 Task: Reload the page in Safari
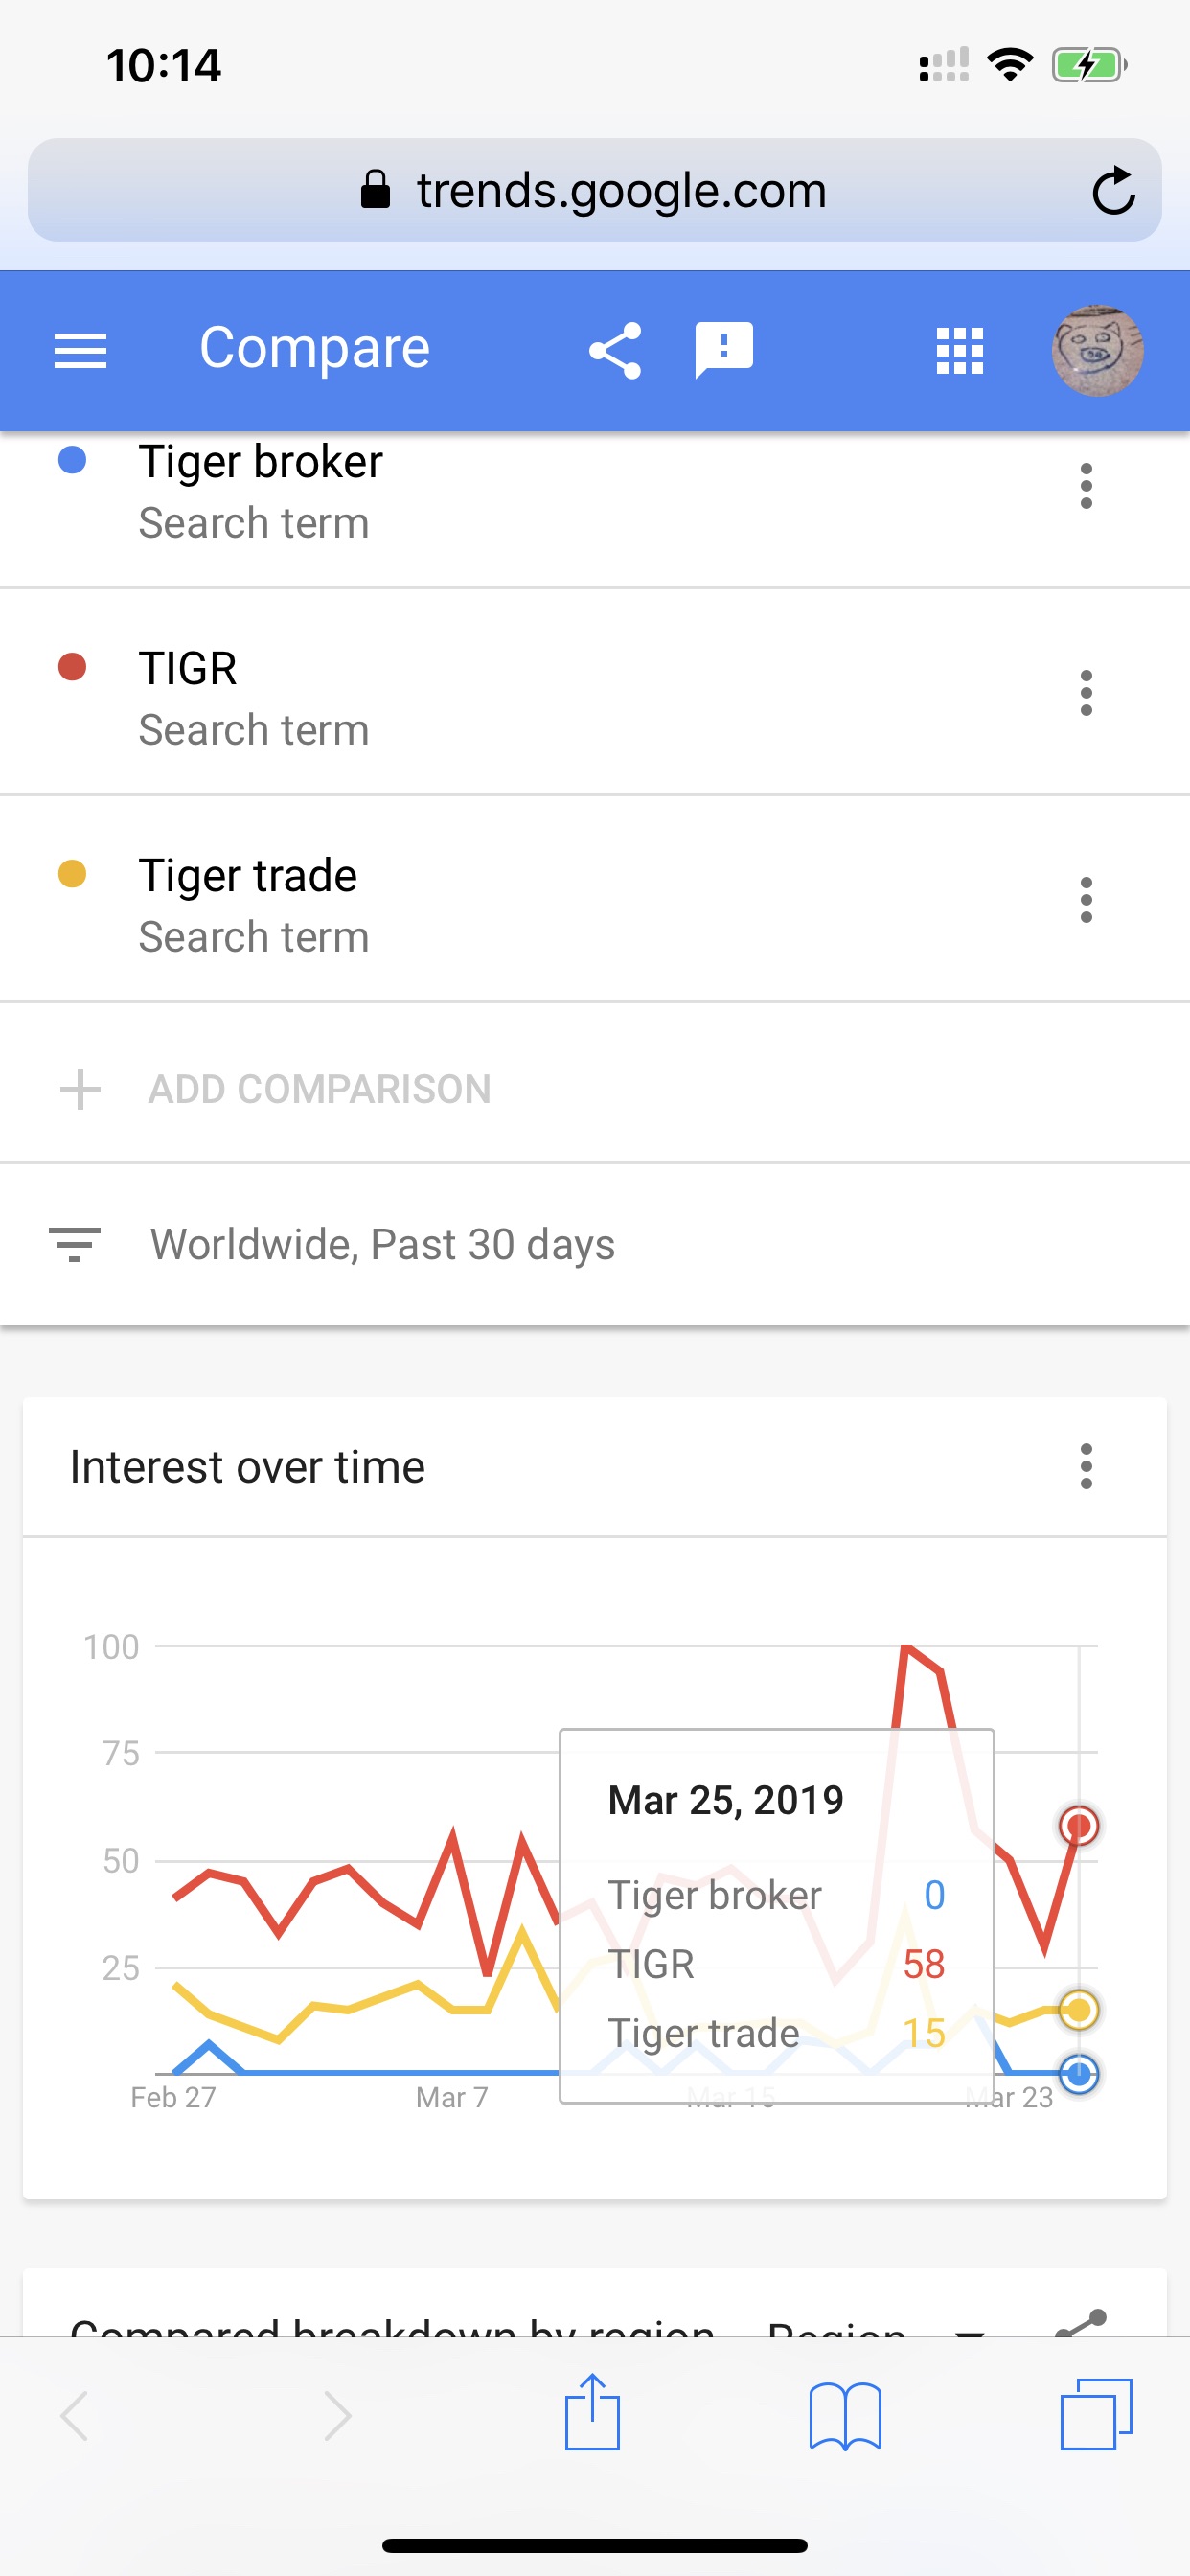[1113, 190]
